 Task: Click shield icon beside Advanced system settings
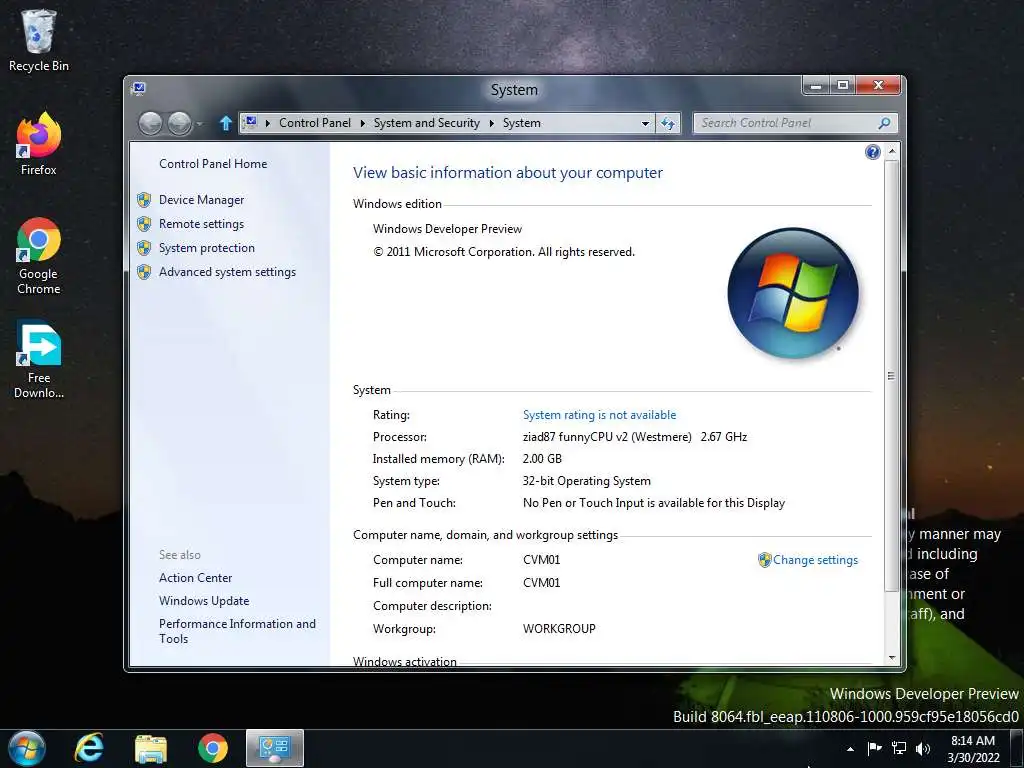(x=144, y=272)
